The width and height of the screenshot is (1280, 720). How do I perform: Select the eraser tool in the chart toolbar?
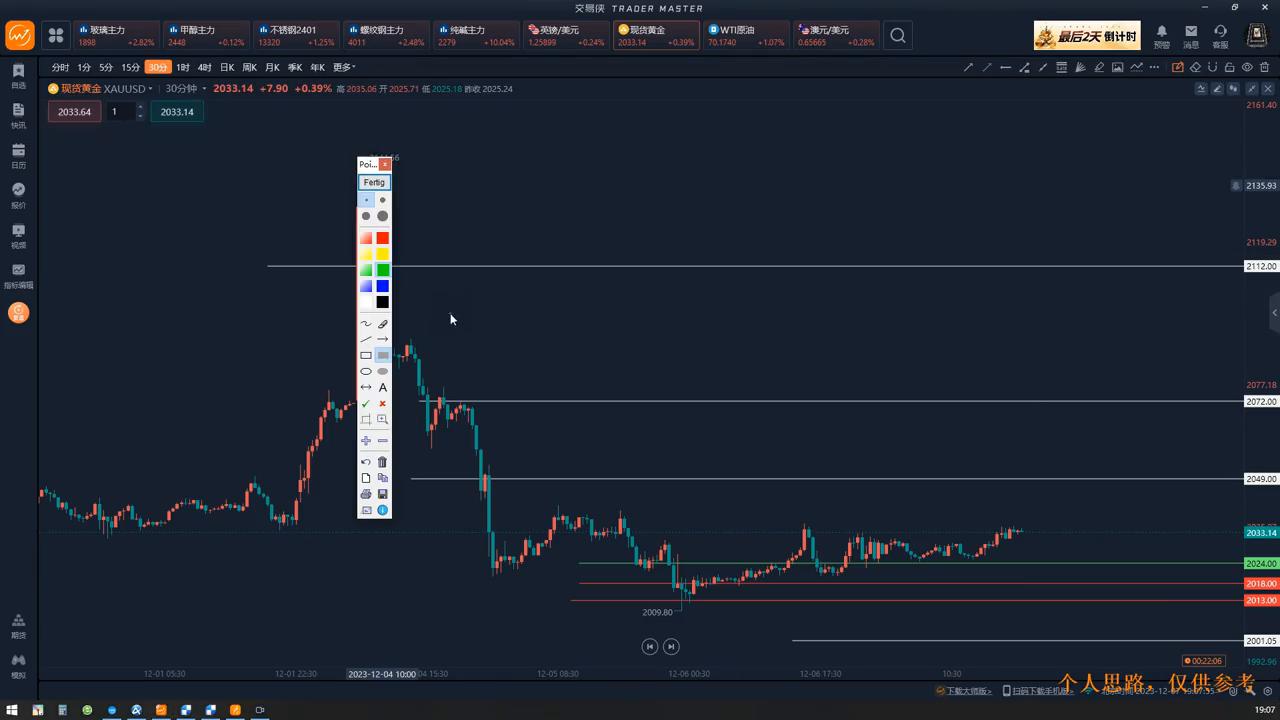(1195, 68)
